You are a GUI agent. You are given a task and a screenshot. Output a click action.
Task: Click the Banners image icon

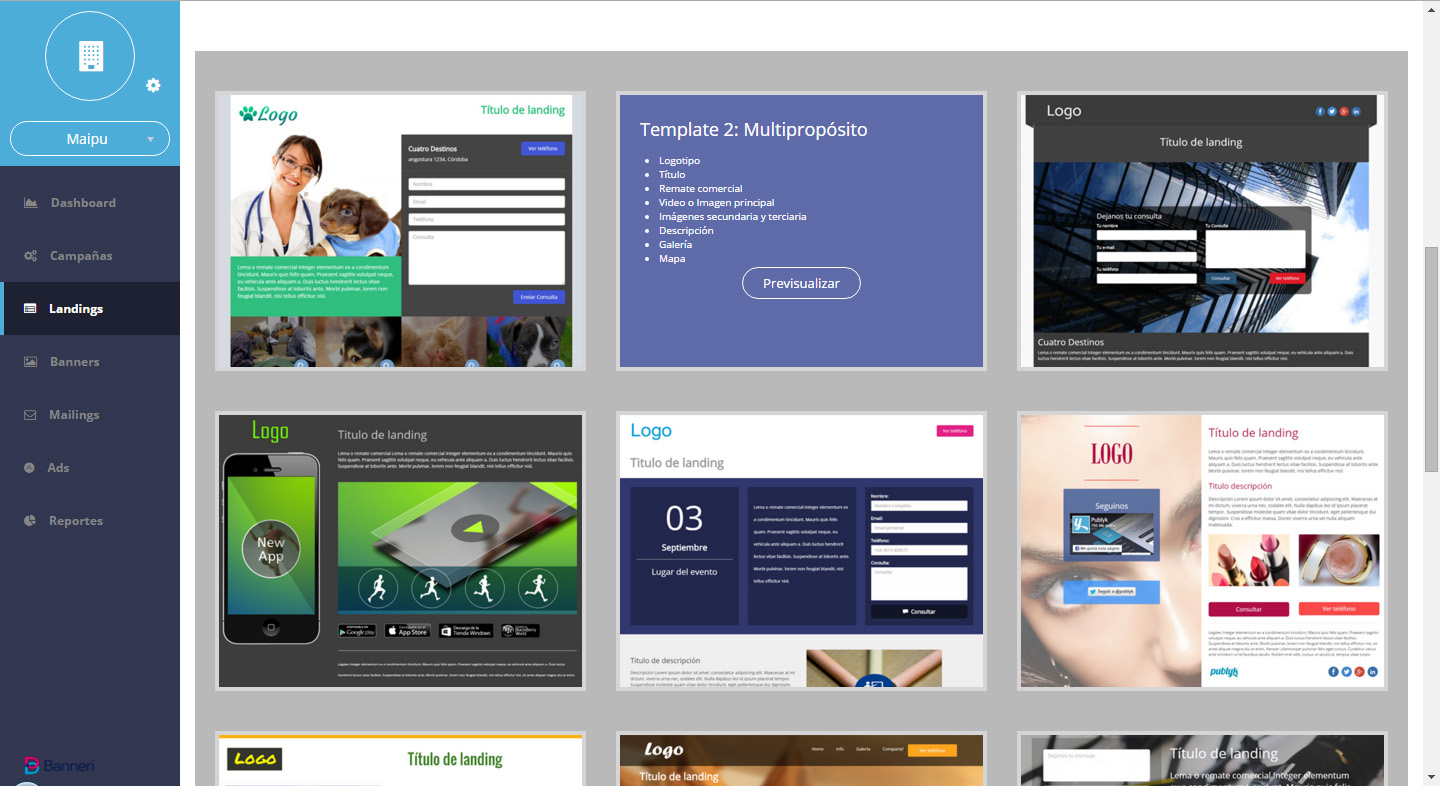point(30,362)
